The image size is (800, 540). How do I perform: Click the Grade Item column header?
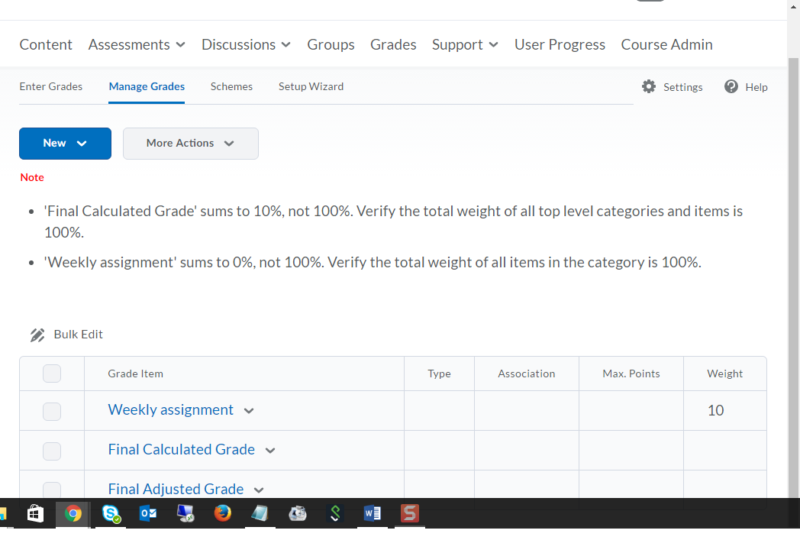[135, 374]
